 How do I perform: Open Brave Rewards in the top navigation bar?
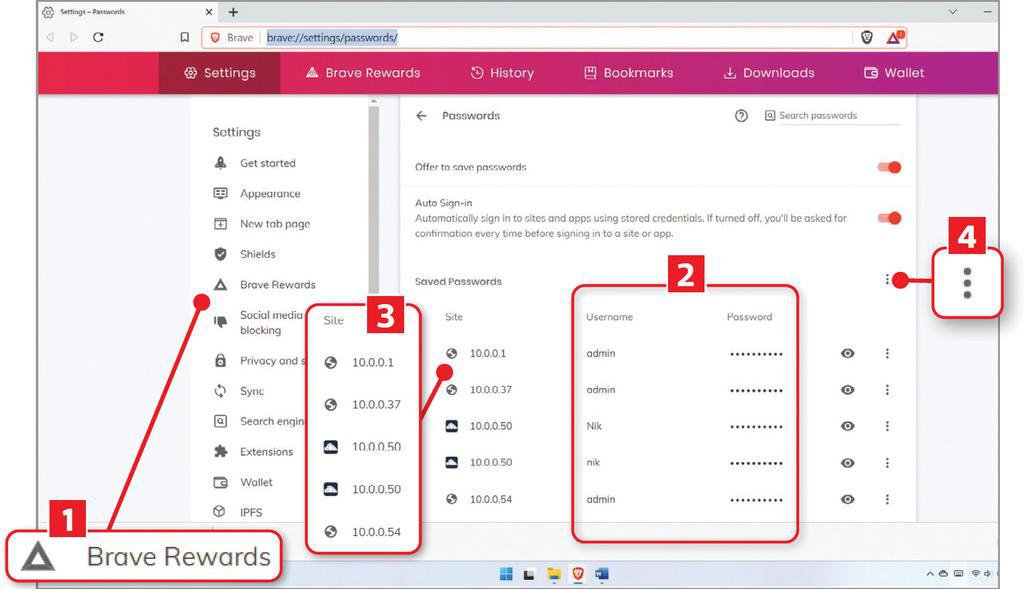point(363,73)
